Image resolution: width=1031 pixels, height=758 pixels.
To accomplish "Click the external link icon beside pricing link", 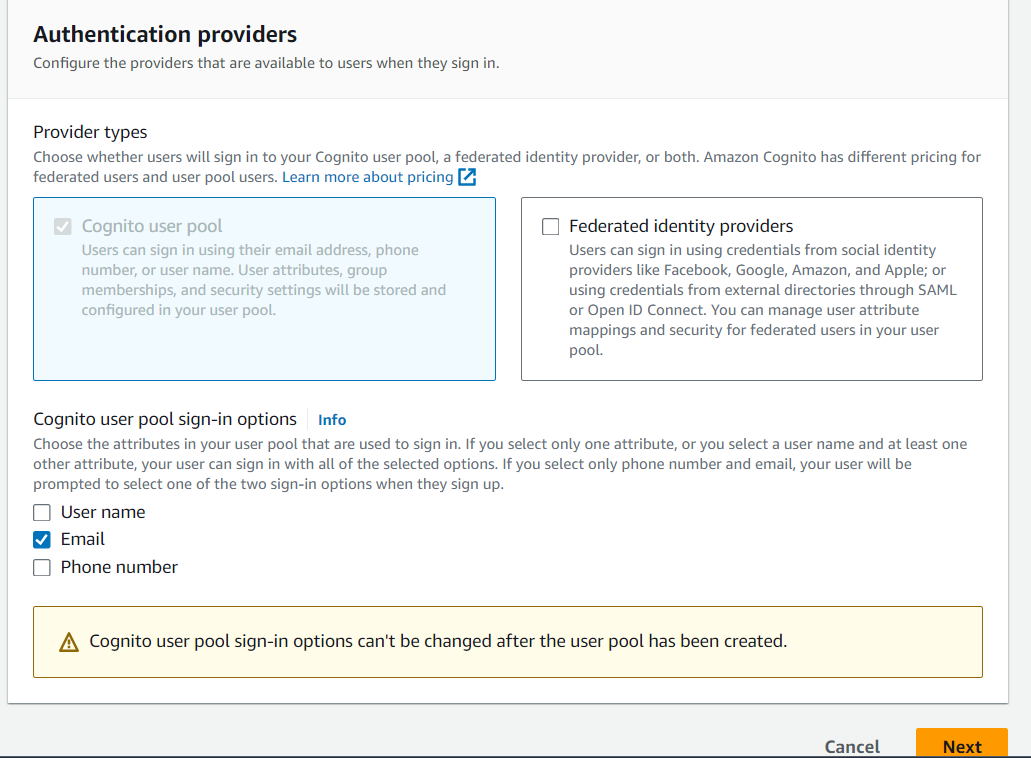I will click(x=464, y=177).
